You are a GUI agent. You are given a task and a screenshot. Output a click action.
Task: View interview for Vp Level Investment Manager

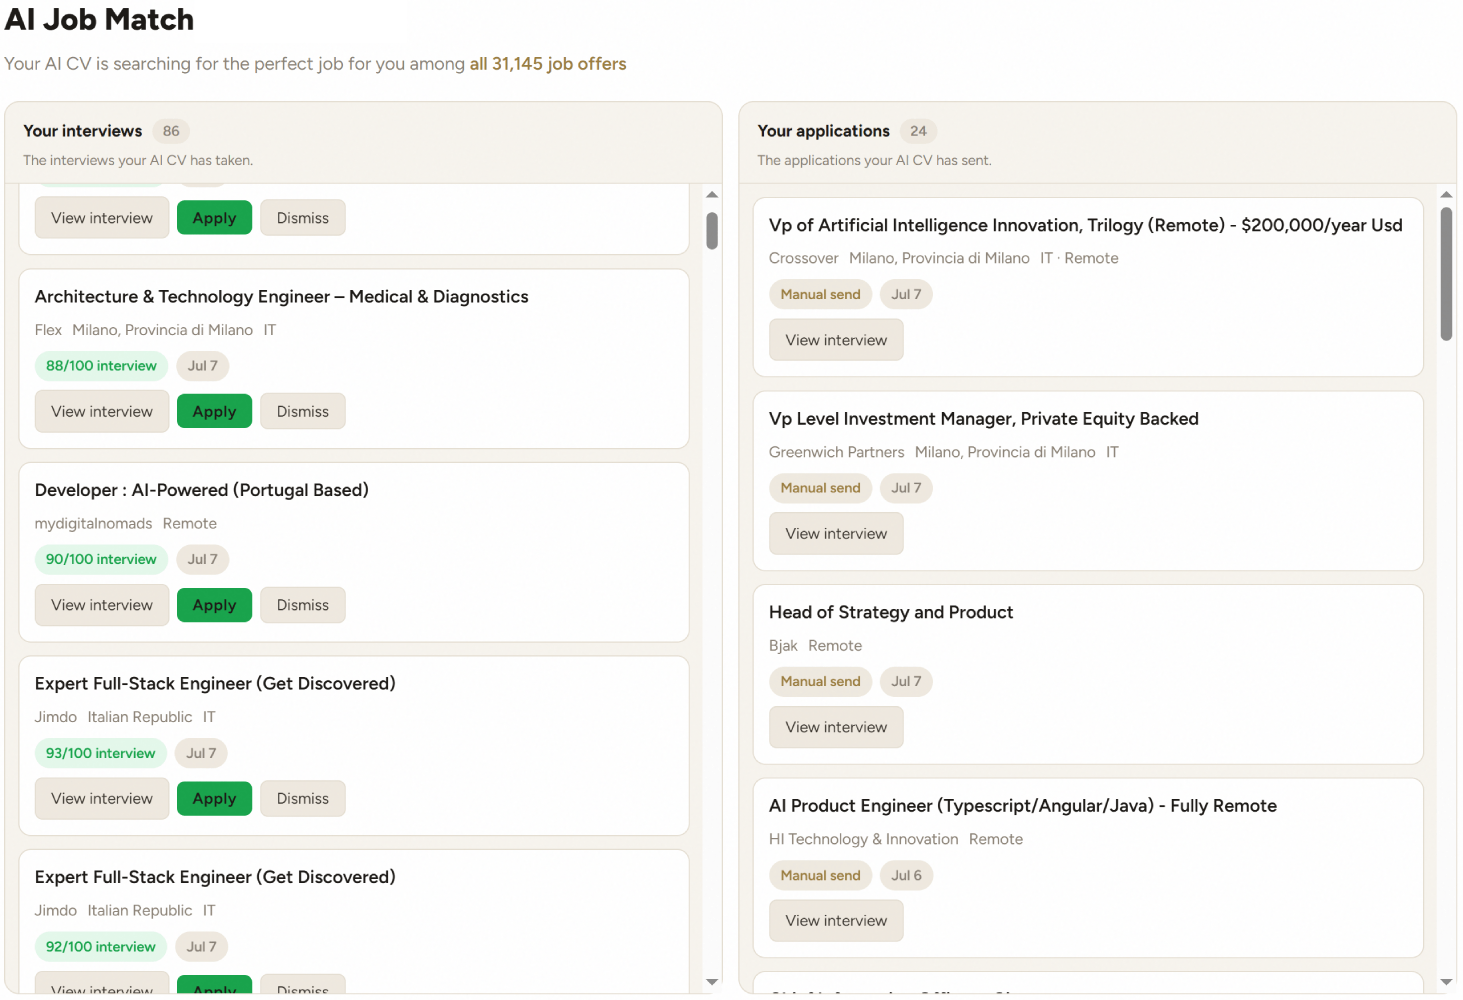(836, 534)
